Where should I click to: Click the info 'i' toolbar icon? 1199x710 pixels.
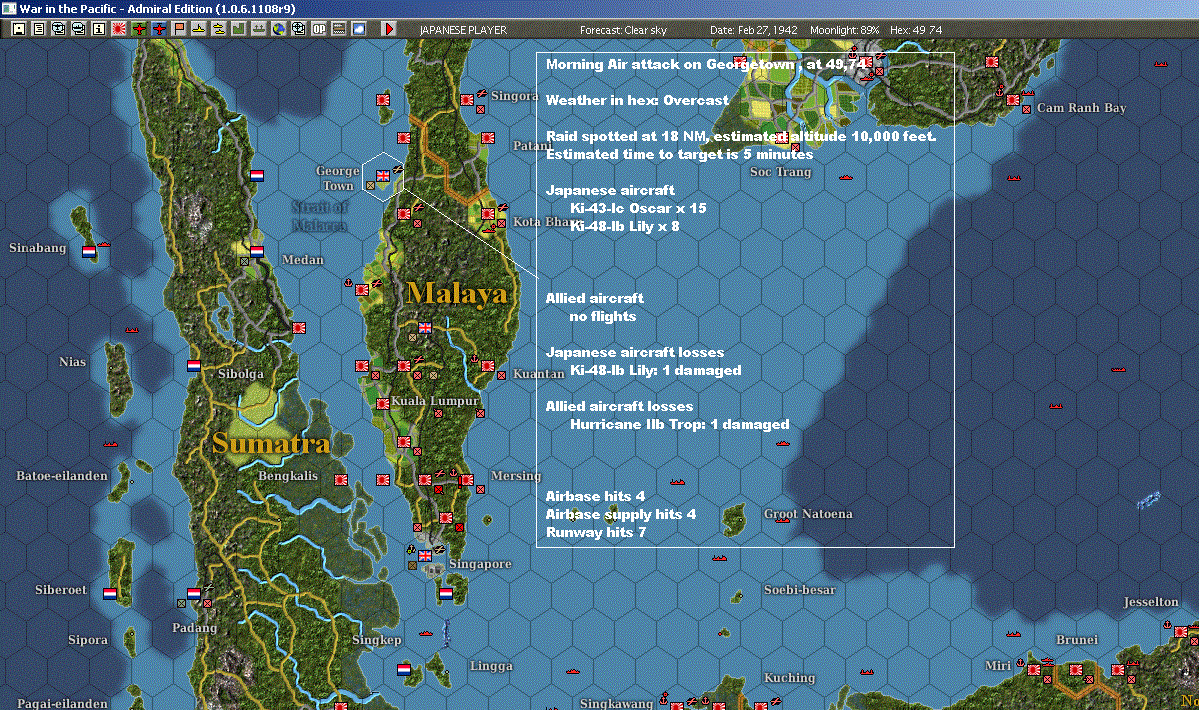(x=99, y=29)
